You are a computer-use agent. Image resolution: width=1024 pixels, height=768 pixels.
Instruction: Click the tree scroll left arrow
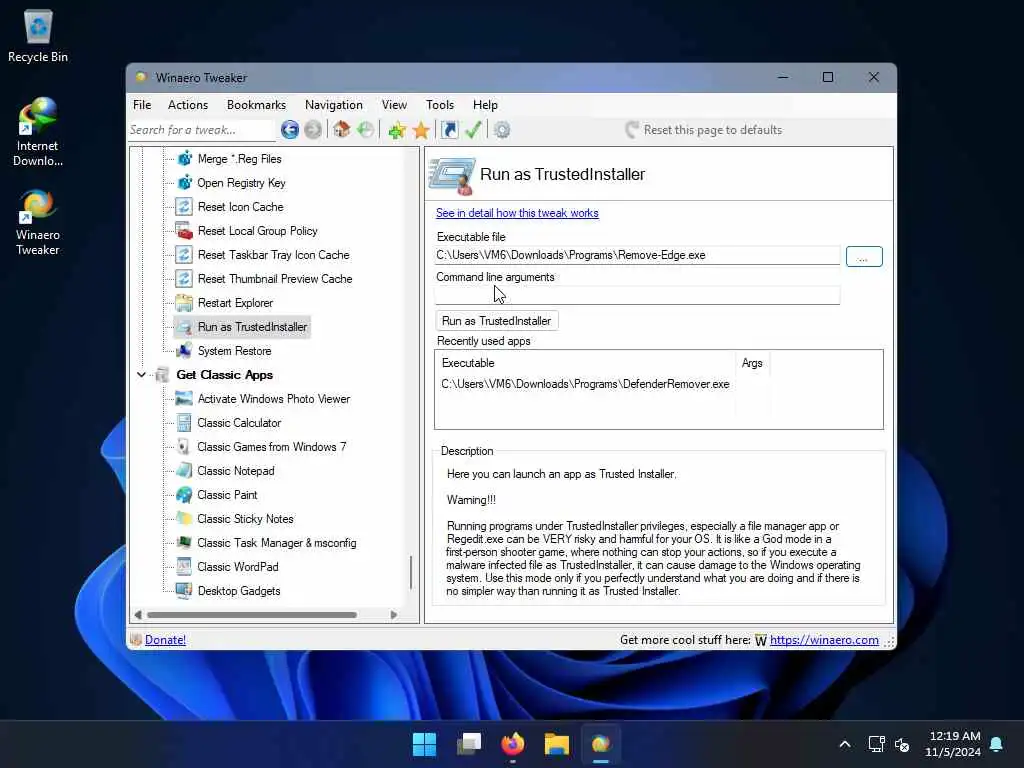pos(138,615)
